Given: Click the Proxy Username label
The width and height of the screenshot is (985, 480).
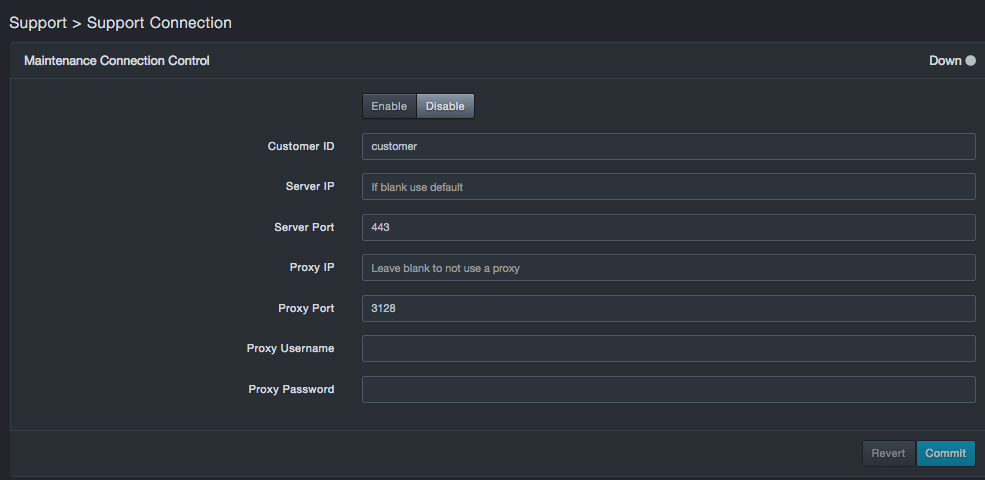Looking at the screenshot, I should pyautogui.click(x=290, y=348).
